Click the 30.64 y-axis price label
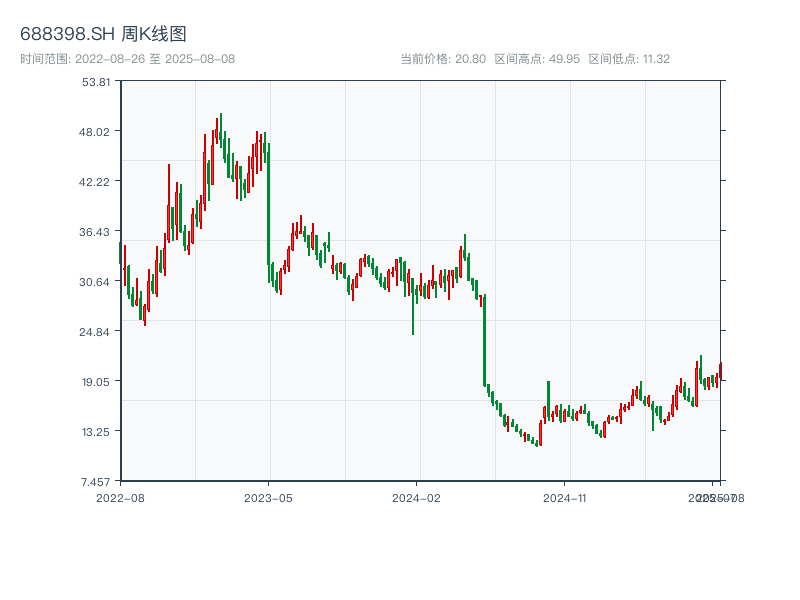This screenshot has width=800, height=600. coord(97,282)
